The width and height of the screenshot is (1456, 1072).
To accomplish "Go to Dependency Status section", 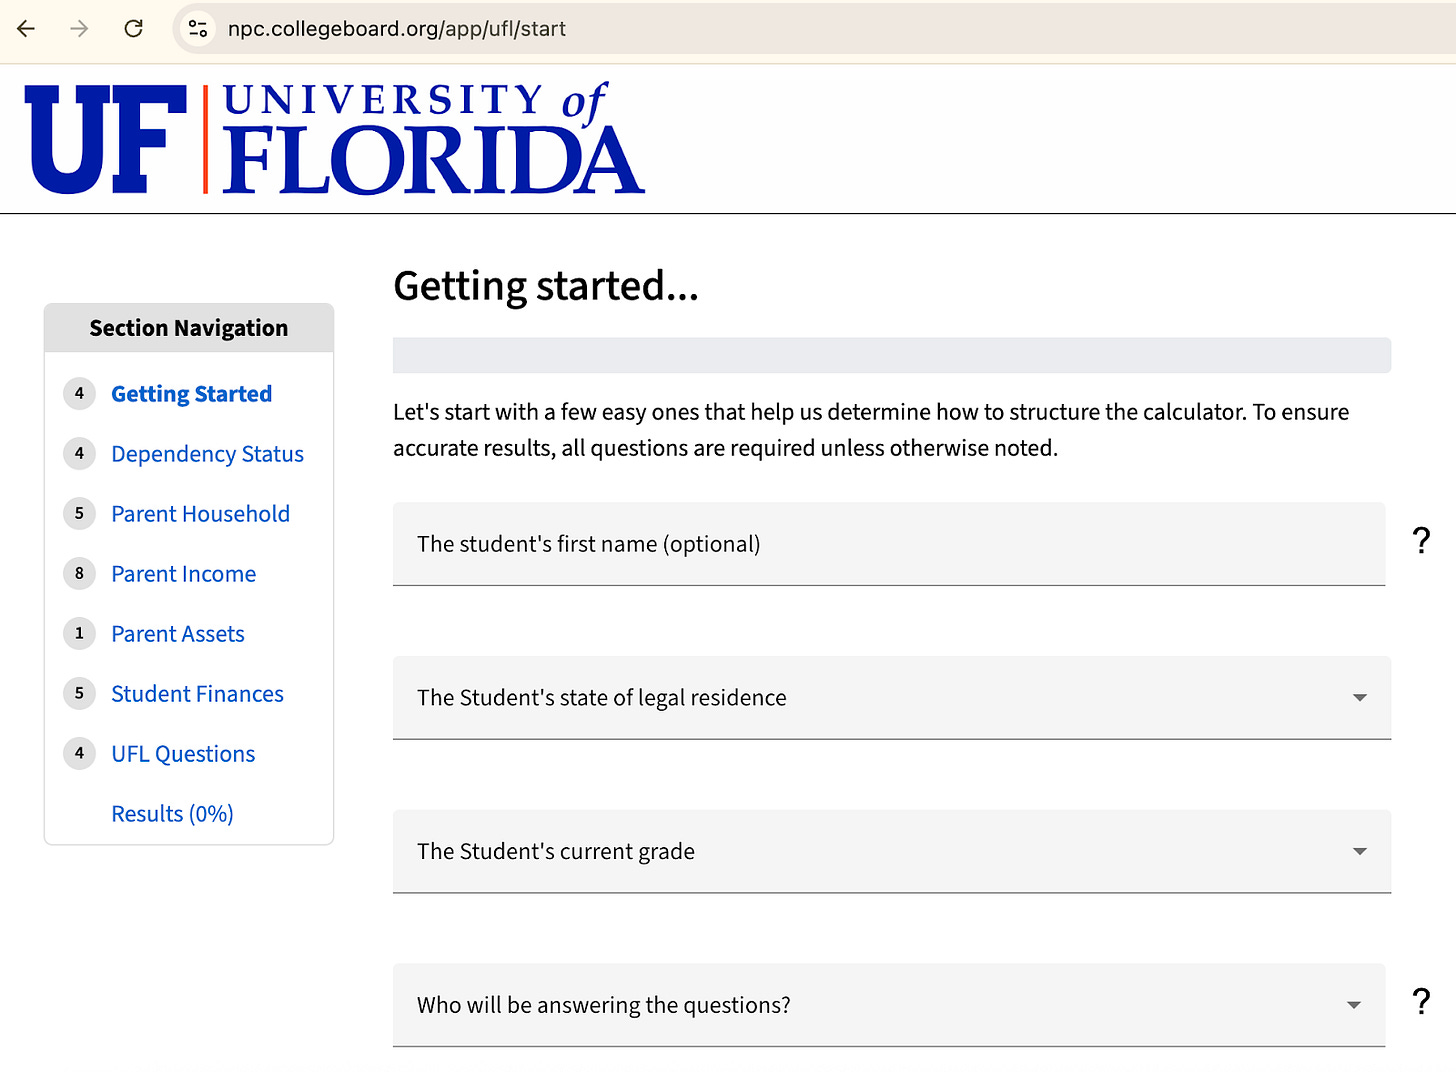I will click(x=207, y=454).
